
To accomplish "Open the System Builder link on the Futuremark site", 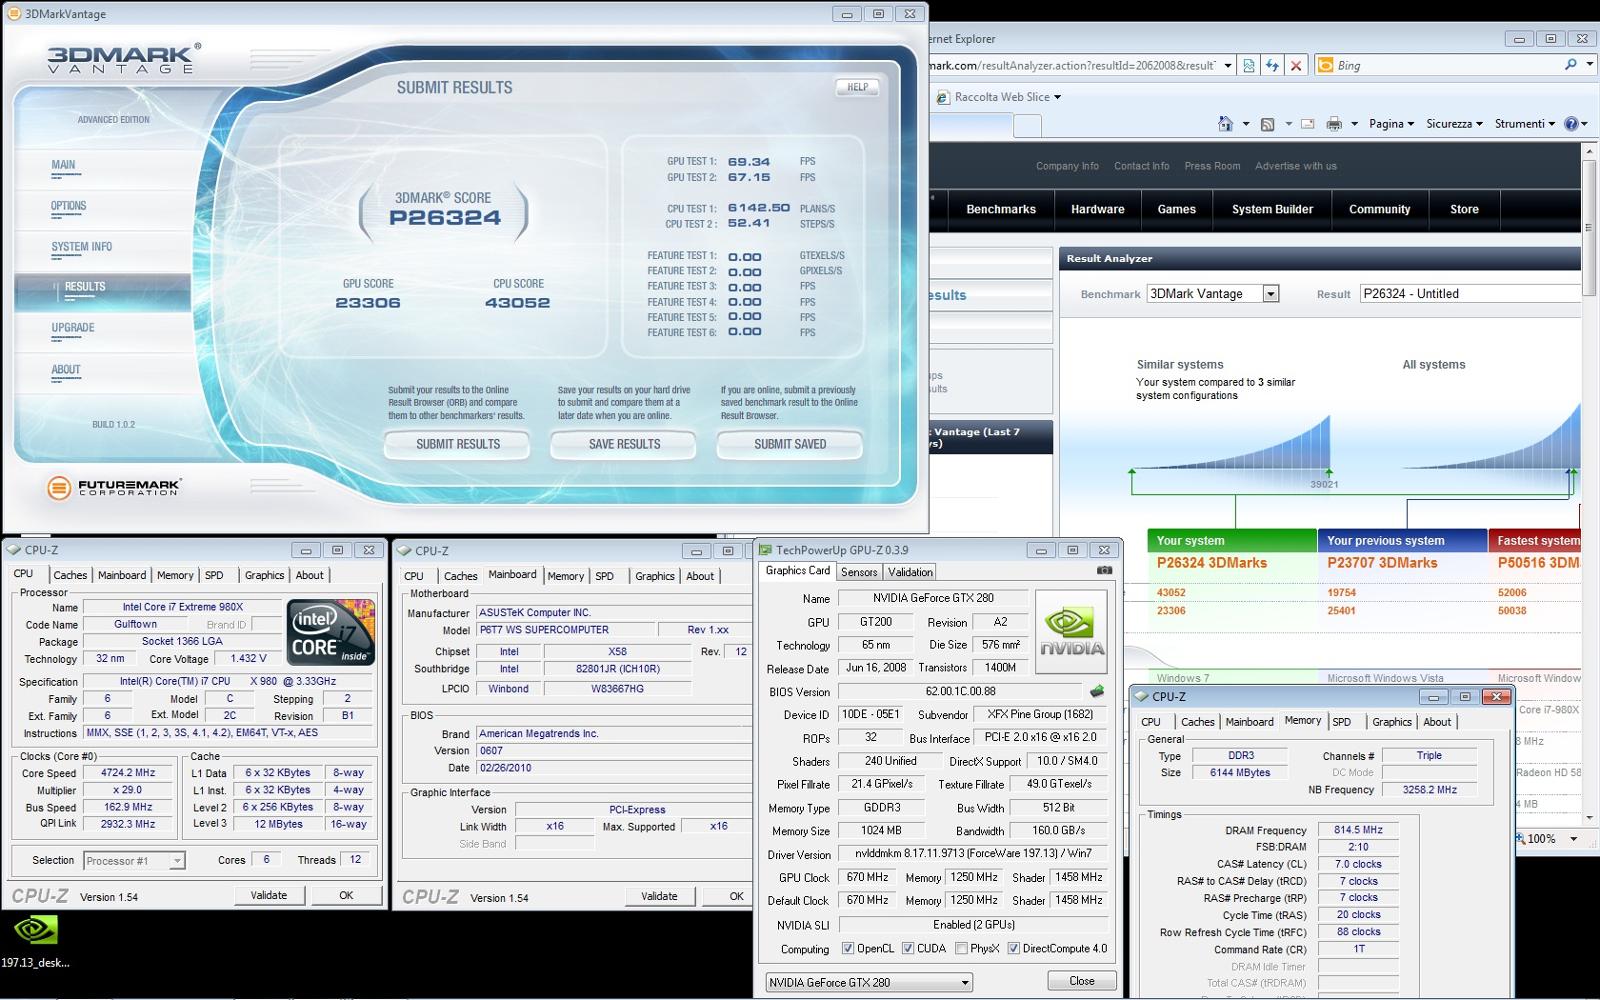I will [x=1272, y=209].
